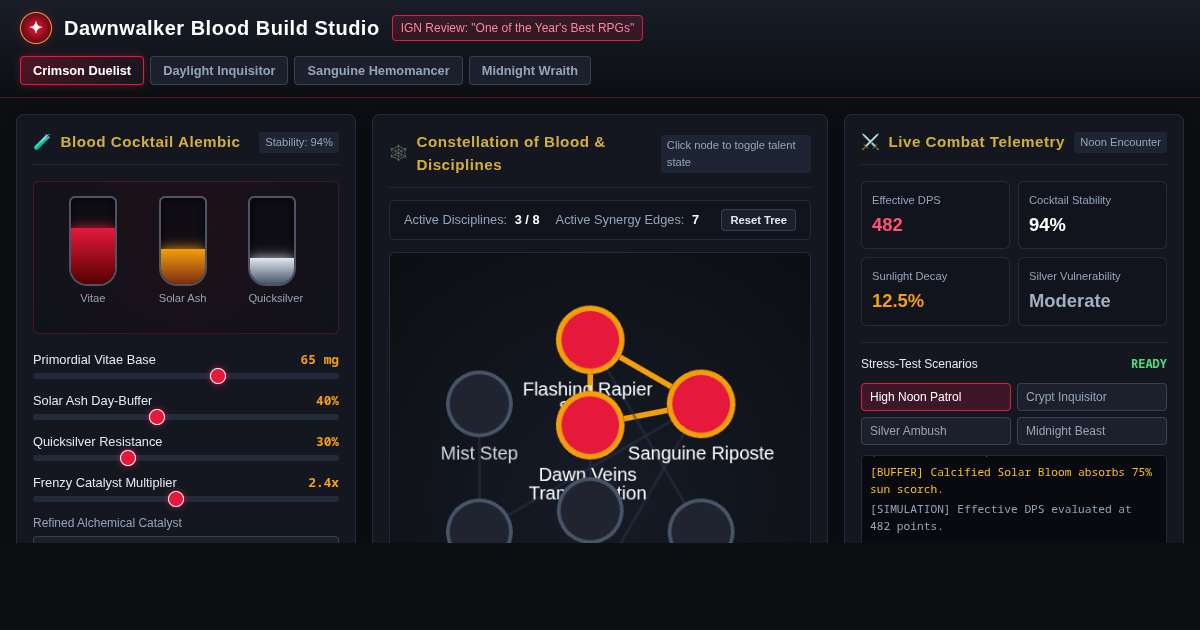
Task: Click the "Constellation of Blood & Disciplines" title
Action: click(511, 153)
